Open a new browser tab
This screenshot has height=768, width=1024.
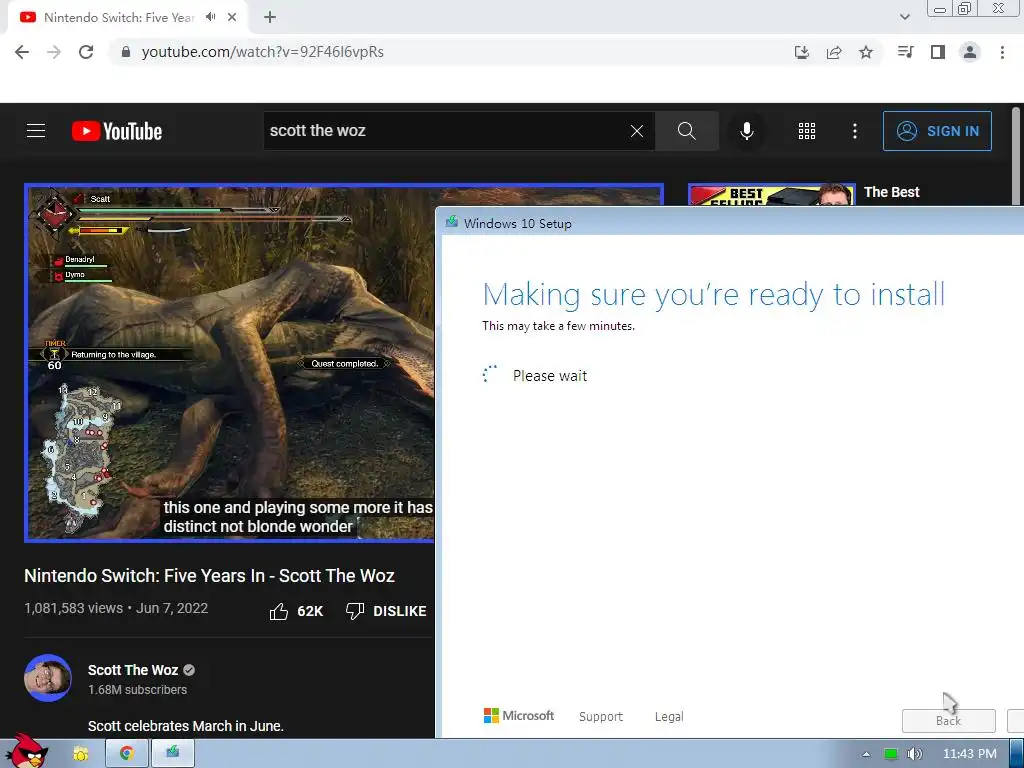[270, 17]
